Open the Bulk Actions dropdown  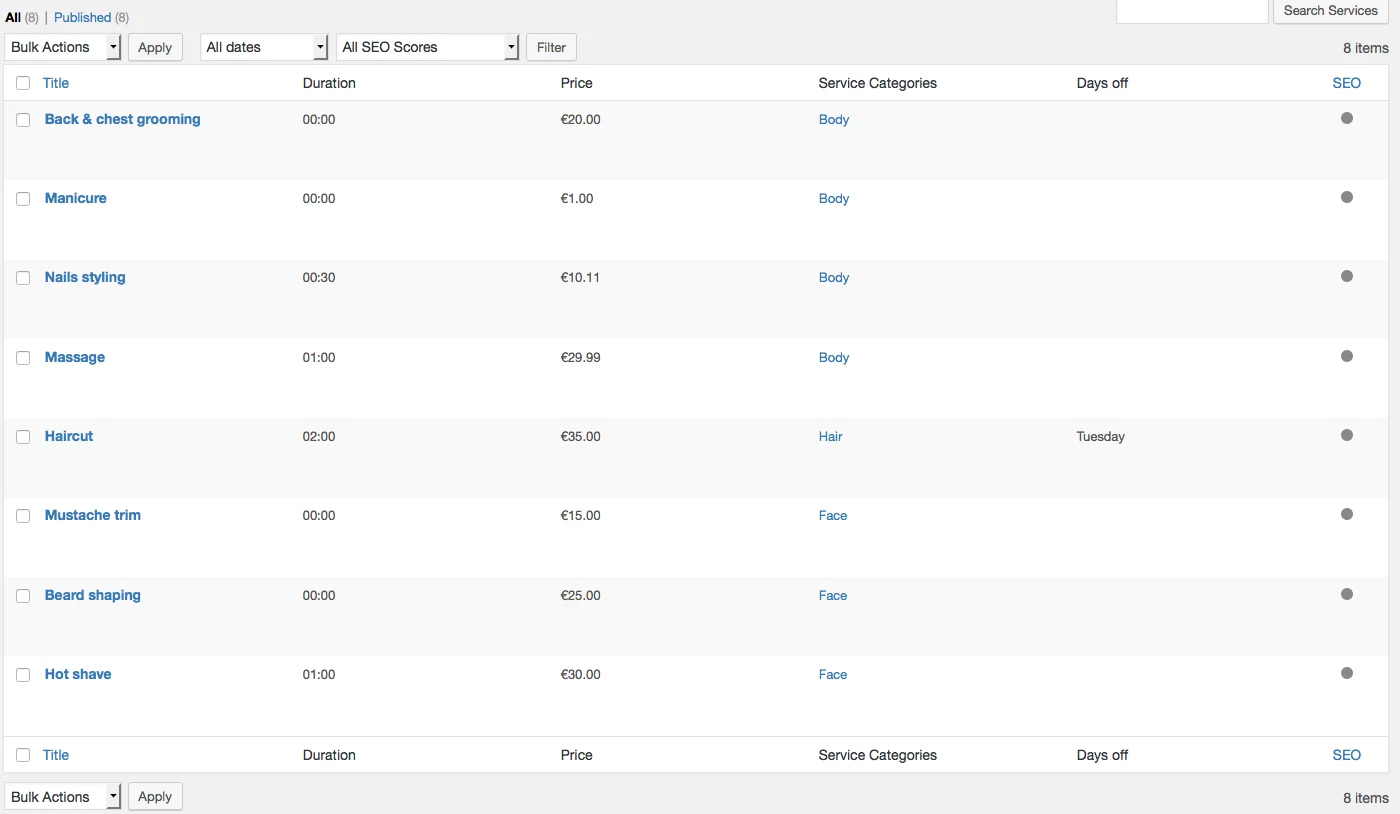[x=62, y=47]
